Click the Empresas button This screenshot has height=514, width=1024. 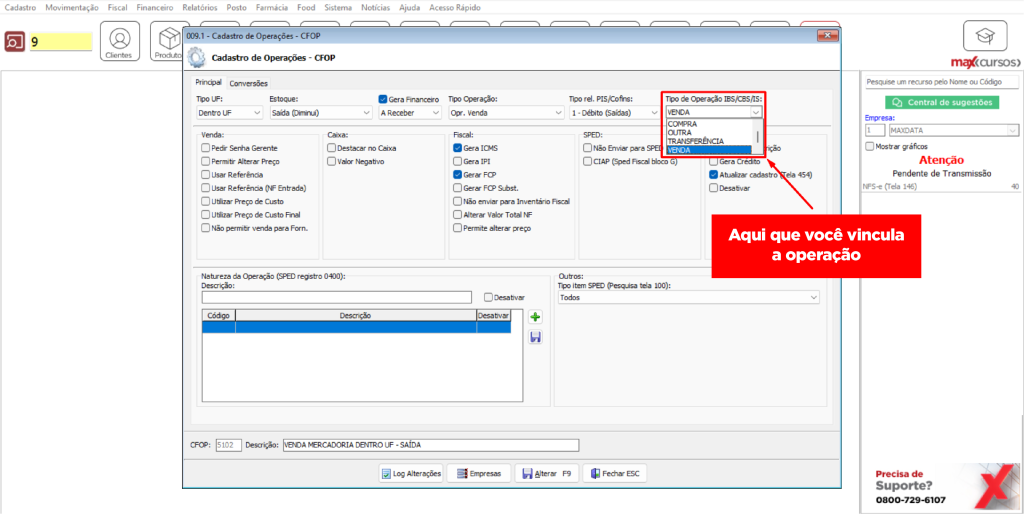point(479,473)
